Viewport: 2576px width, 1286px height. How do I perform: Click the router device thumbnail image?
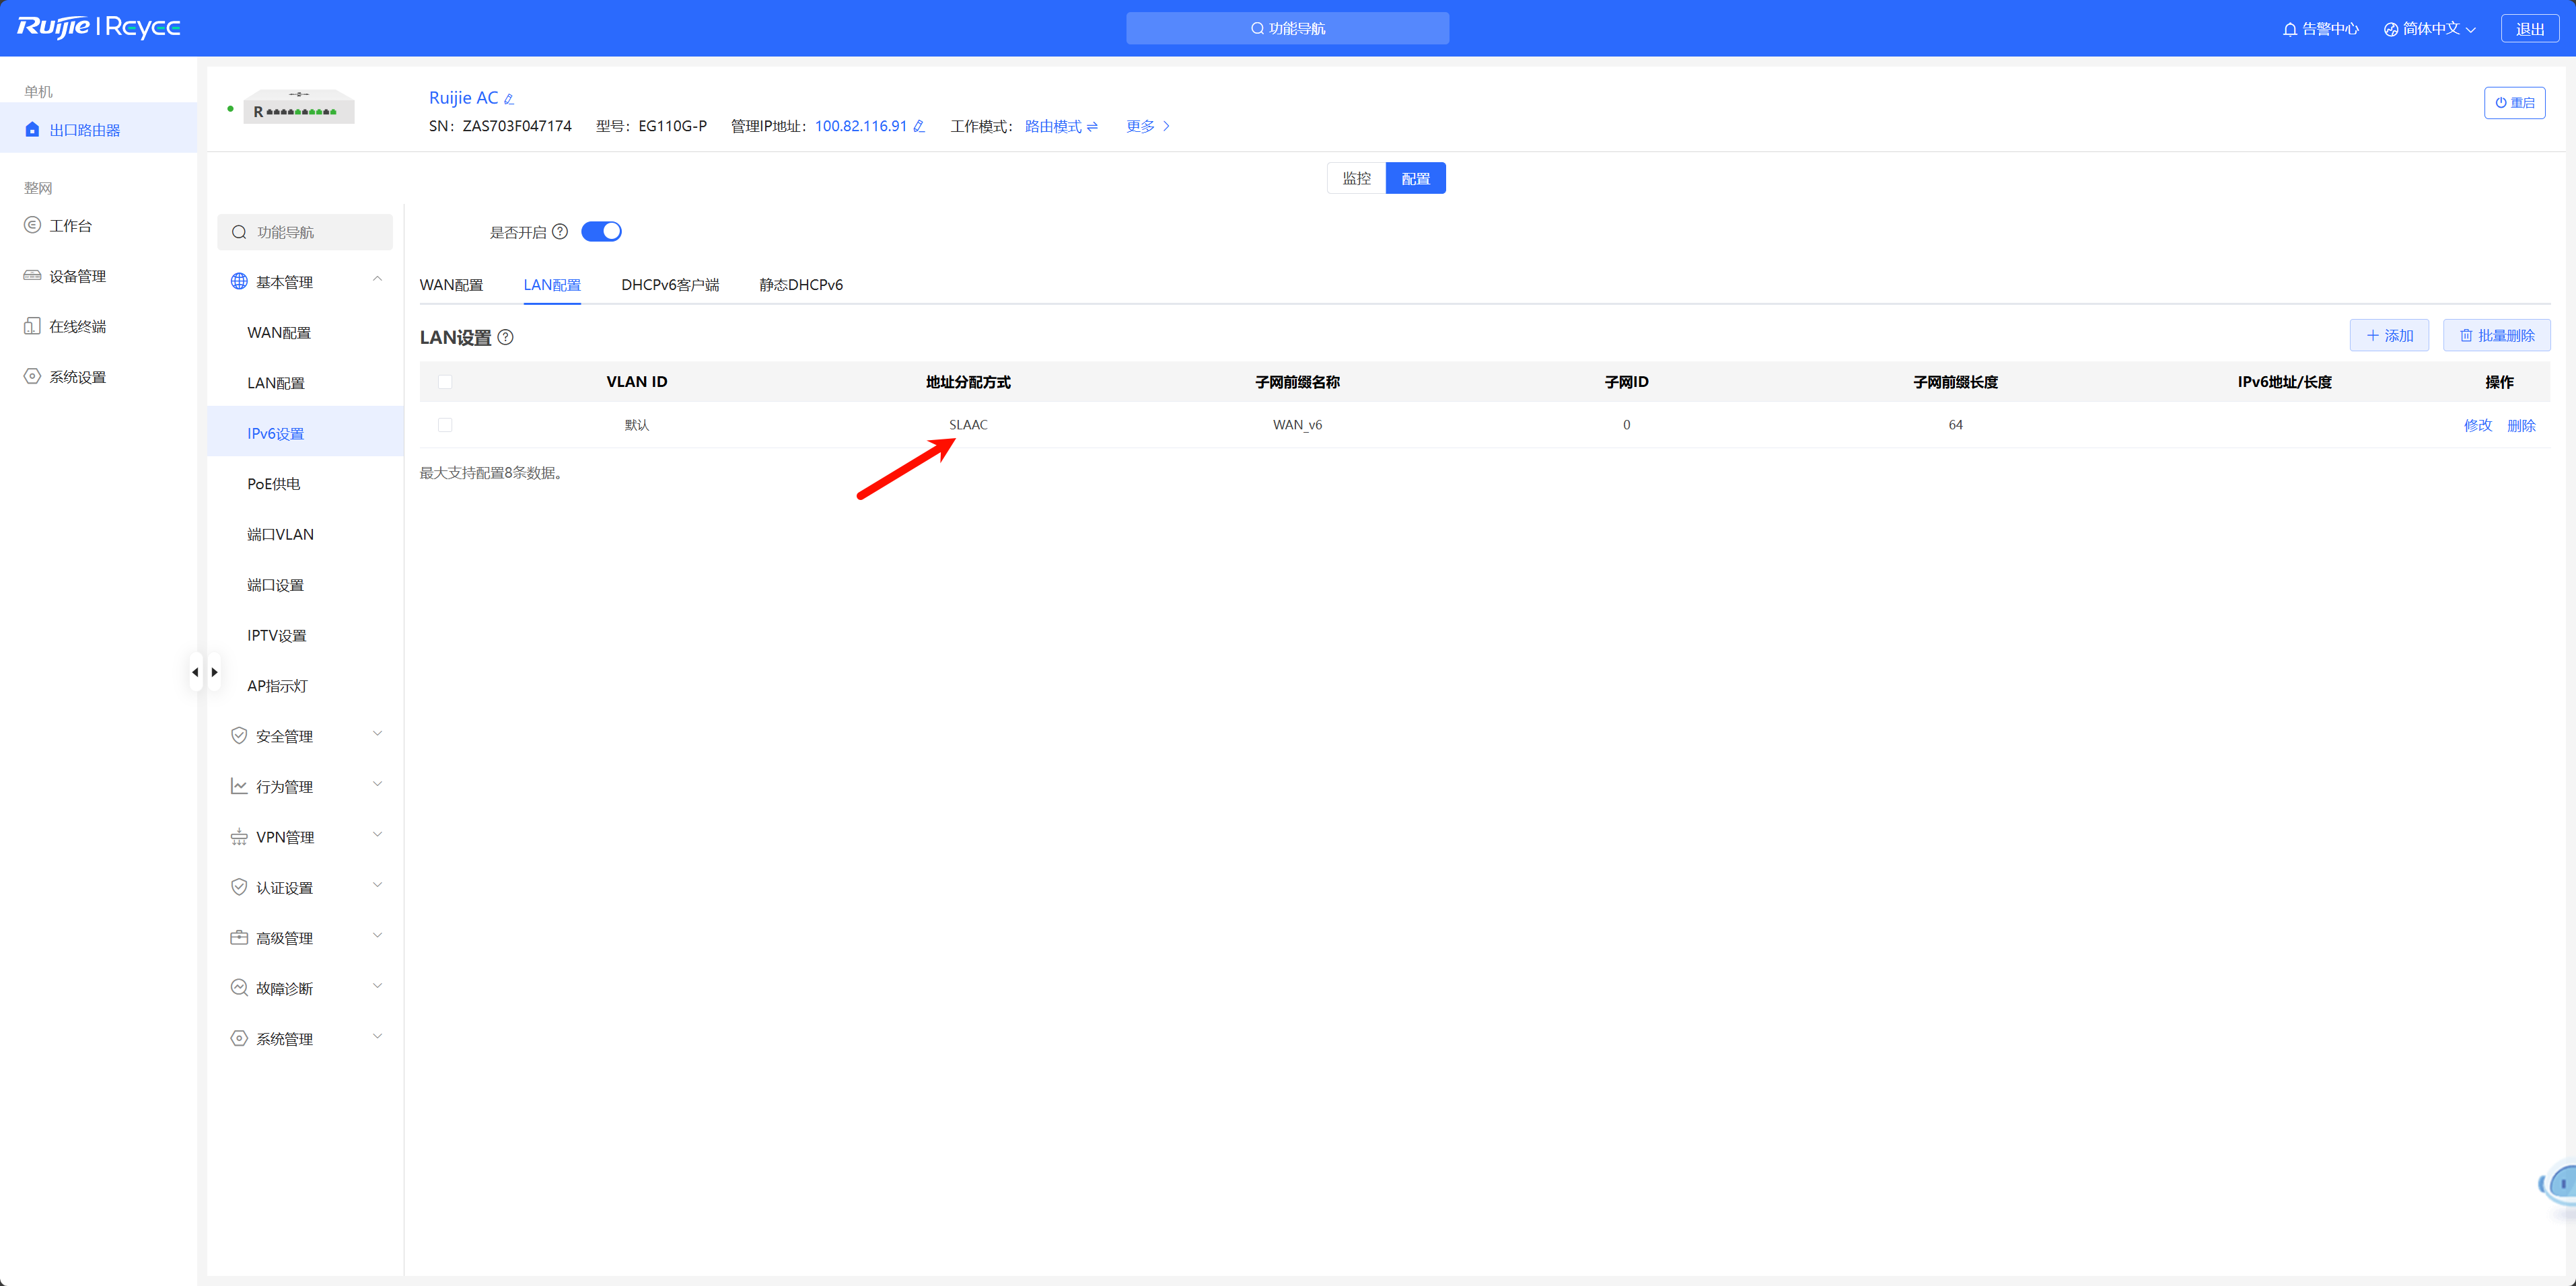click(x=298, y=107)
